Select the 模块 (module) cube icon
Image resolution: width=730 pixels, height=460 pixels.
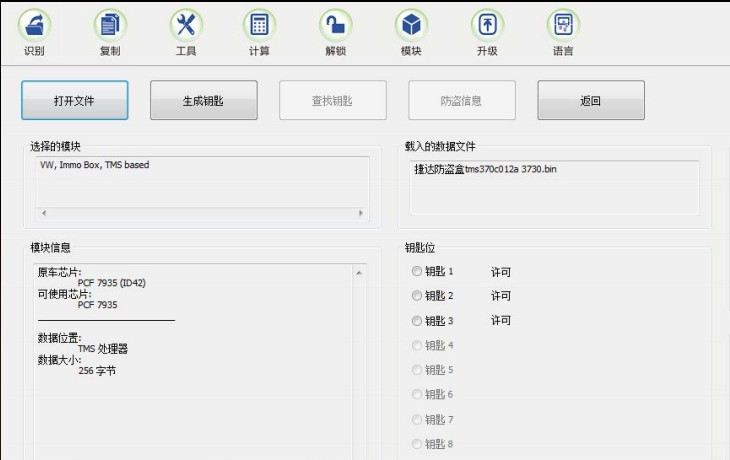pos(412,25)
